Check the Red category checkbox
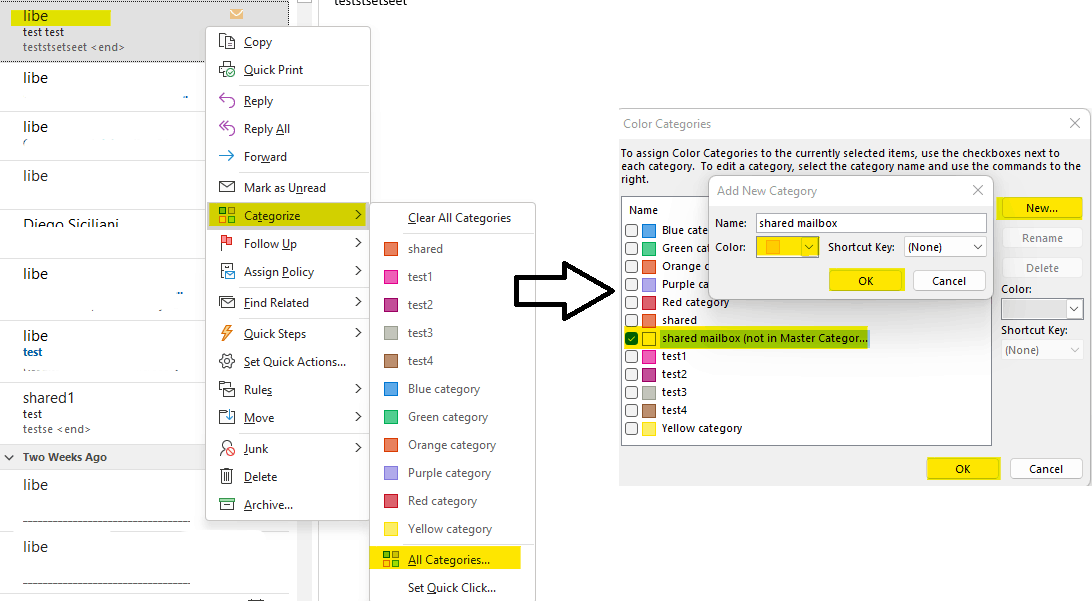 632,302
